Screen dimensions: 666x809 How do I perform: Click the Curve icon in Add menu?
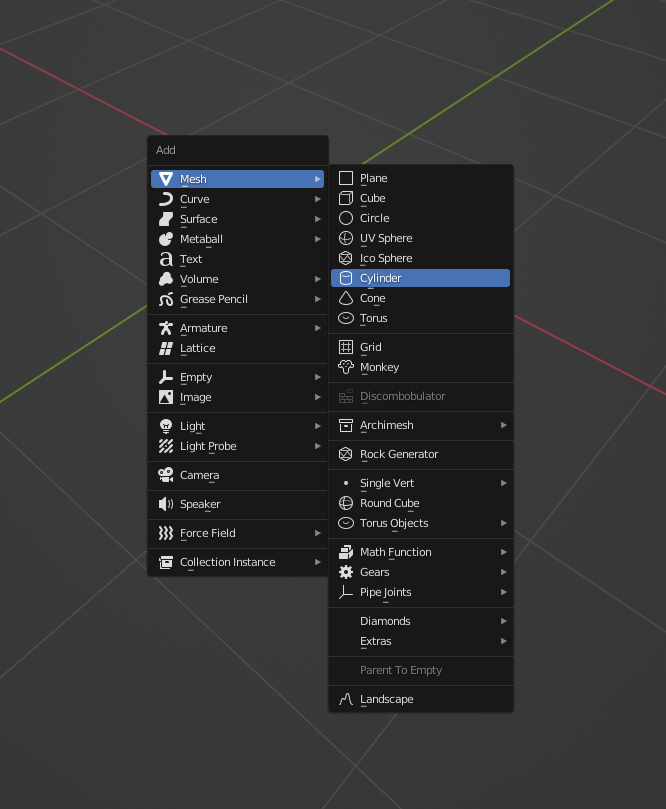(x=166, y=199)
